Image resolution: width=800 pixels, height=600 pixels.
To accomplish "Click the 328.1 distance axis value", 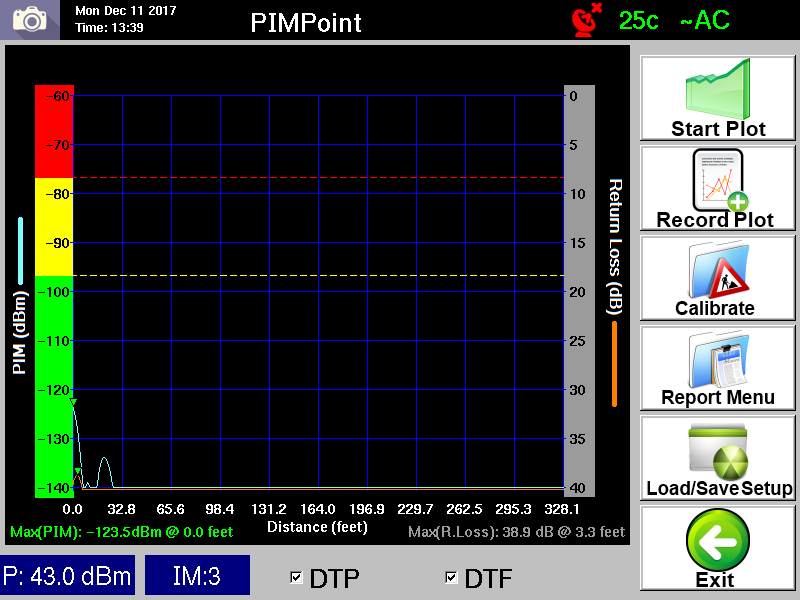I will click(562, 509).
